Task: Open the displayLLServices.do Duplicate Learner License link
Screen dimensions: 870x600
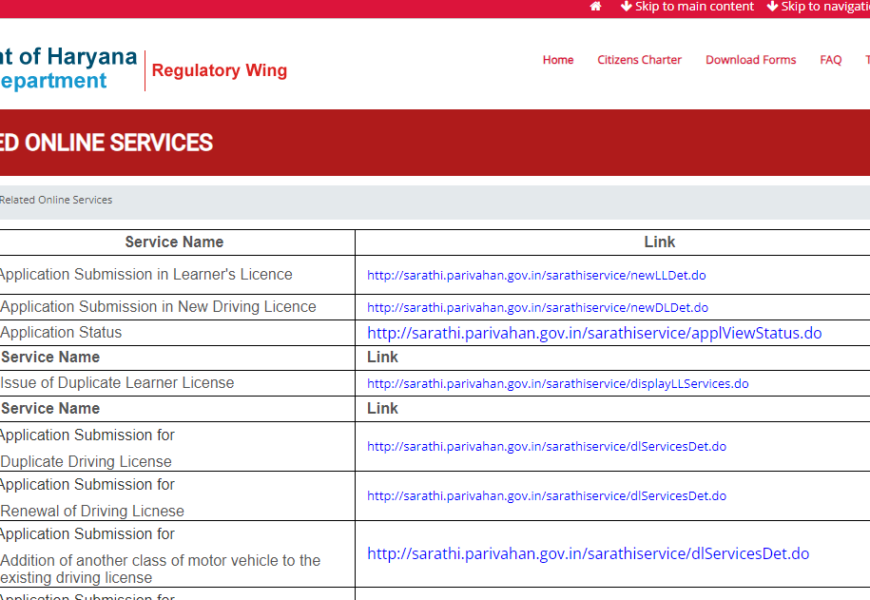Action: point(557,384)
